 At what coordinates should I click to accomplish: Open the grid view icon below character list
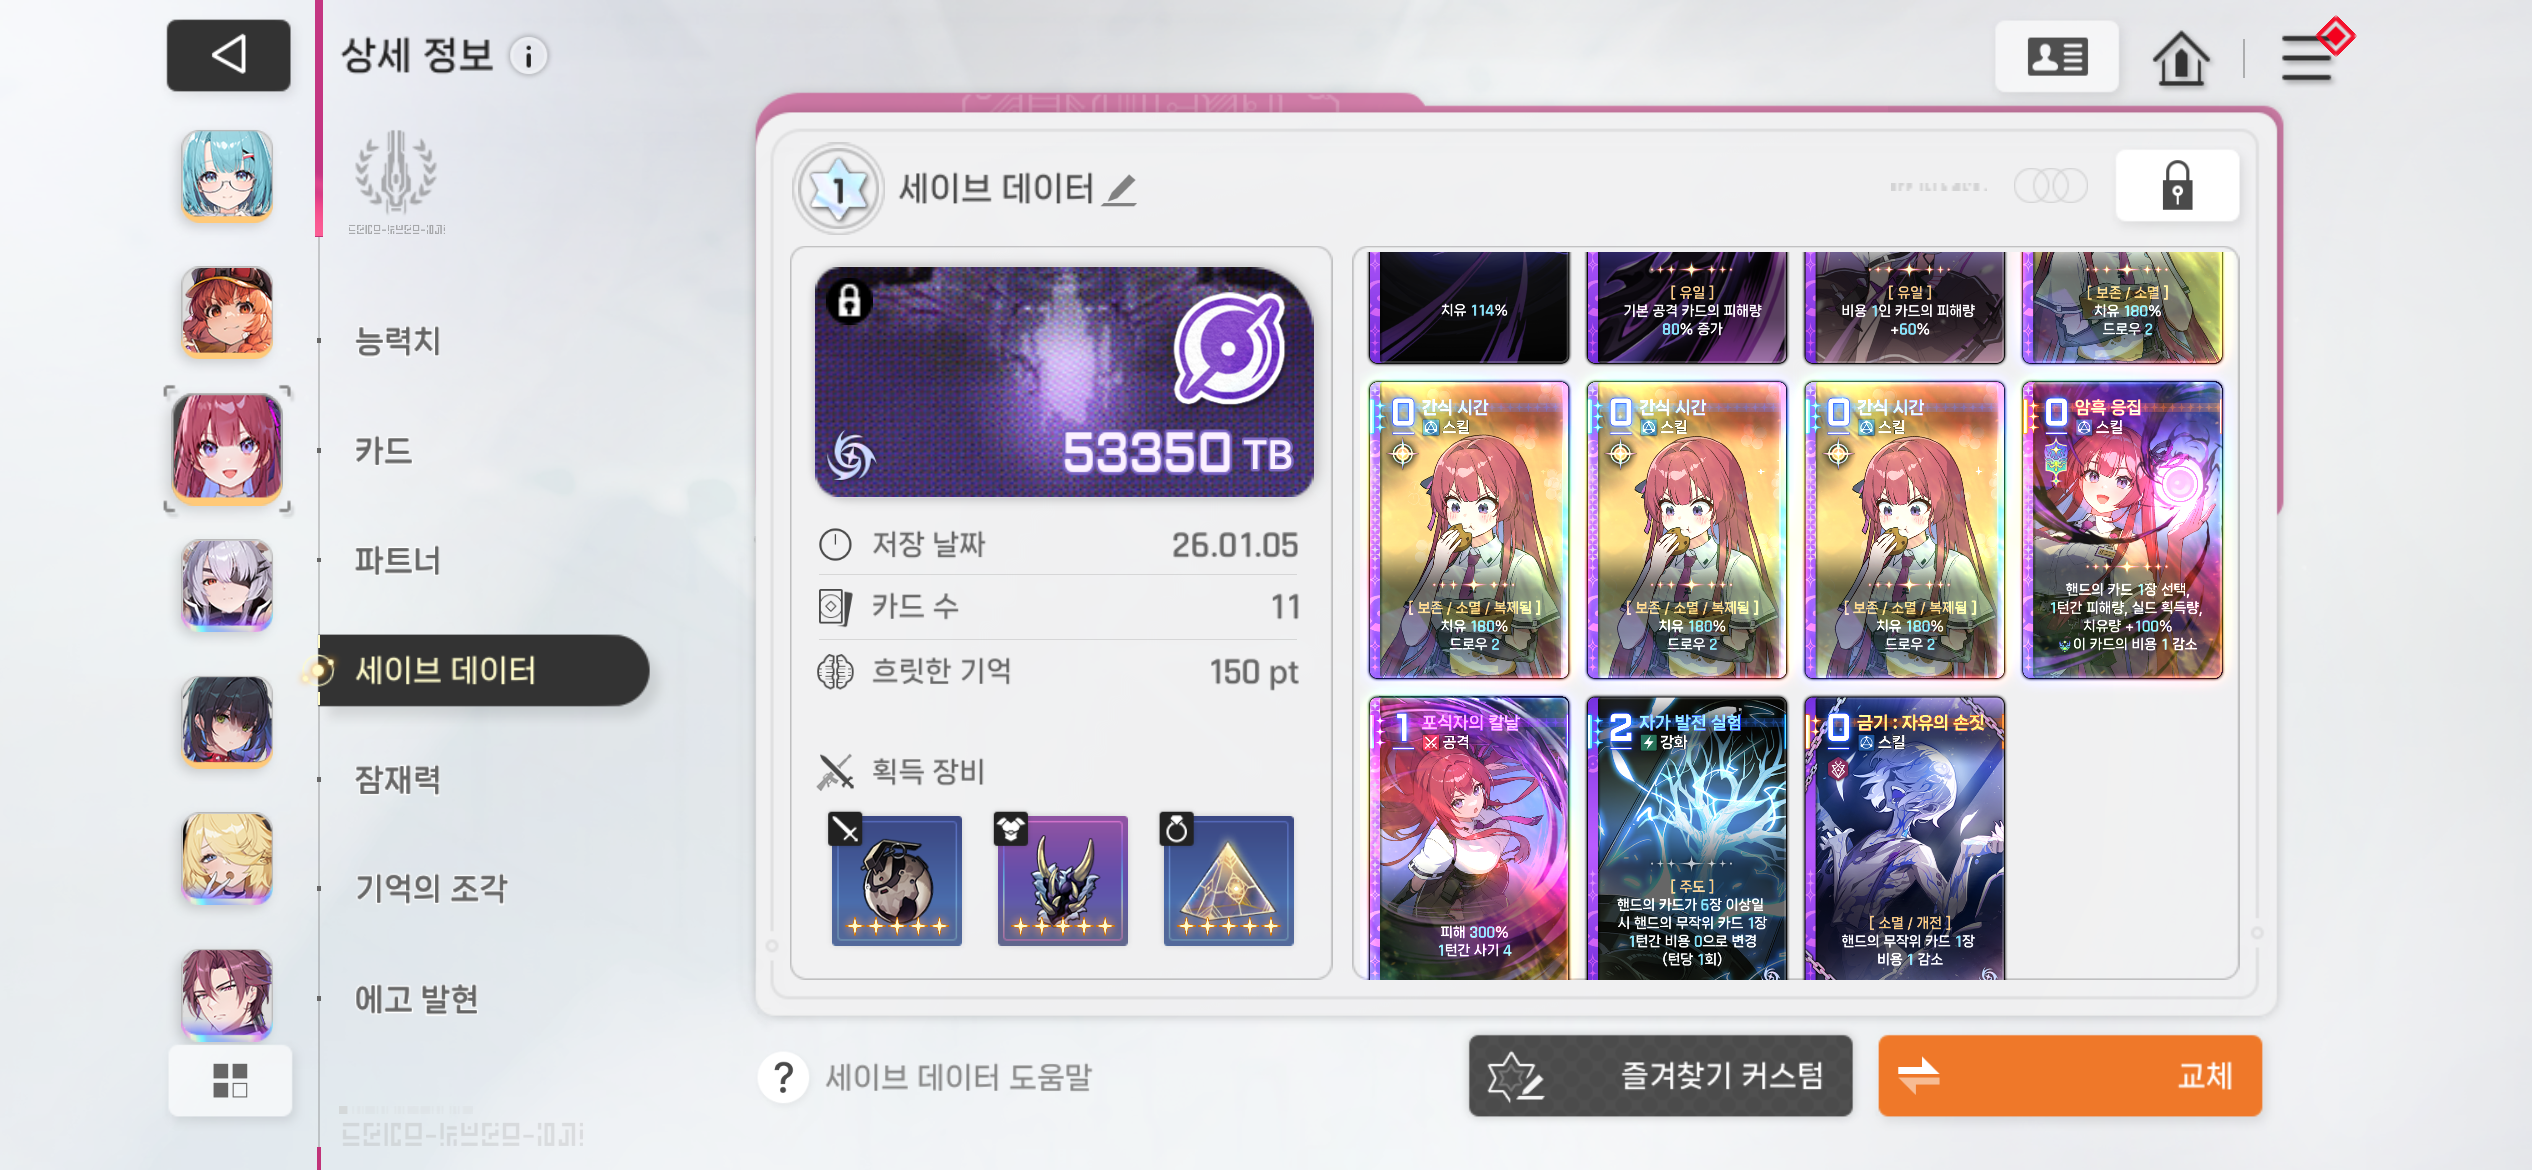230,1080
